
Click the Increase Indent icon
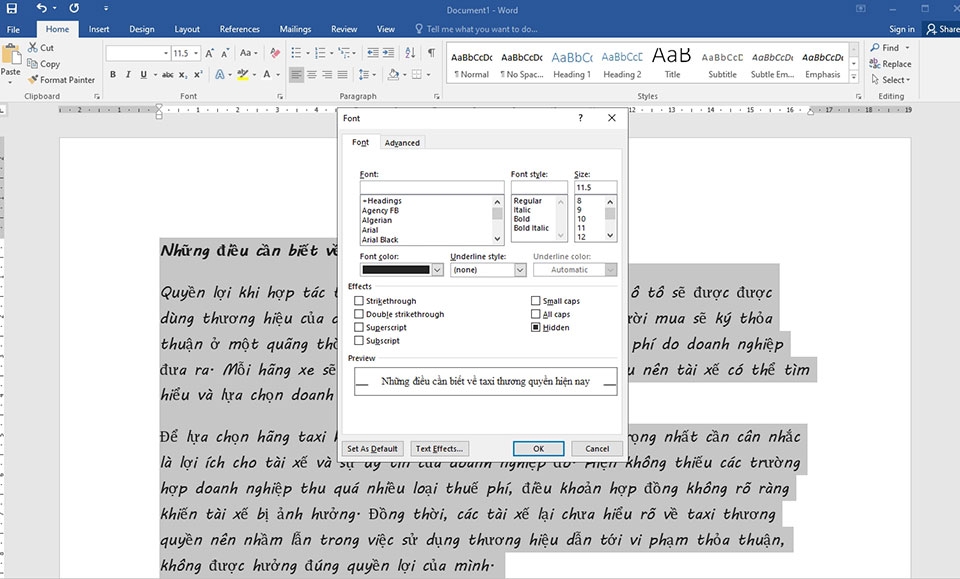(389, 53)
